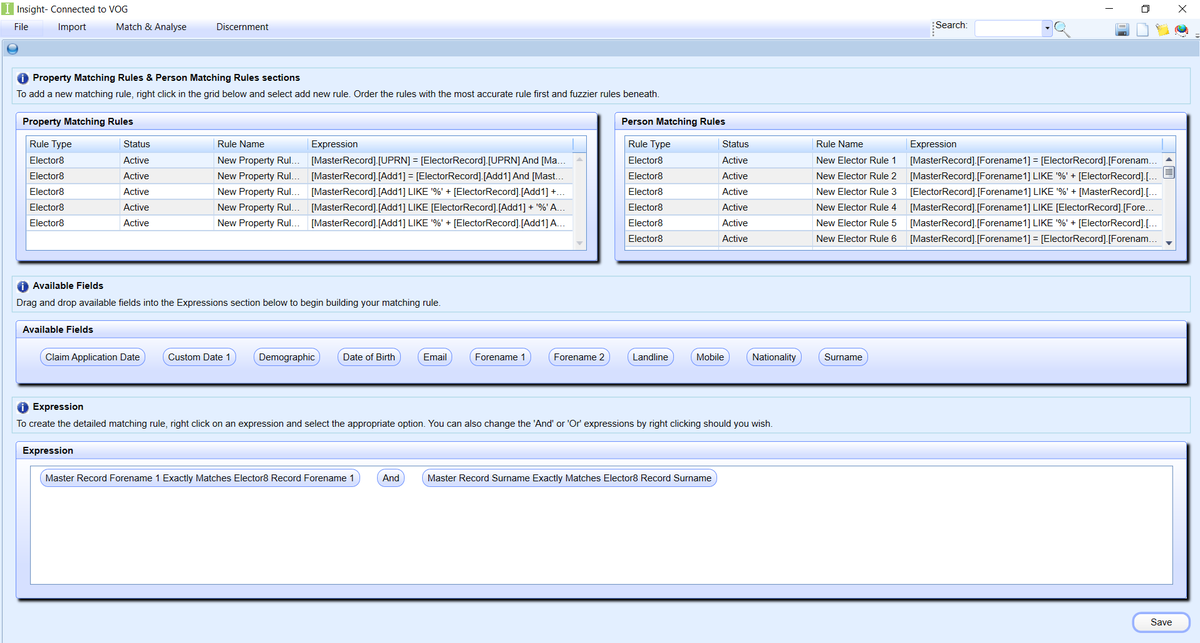Open the Discernment menu
This screenshot has height=643, width=1200.
(242, 27)
